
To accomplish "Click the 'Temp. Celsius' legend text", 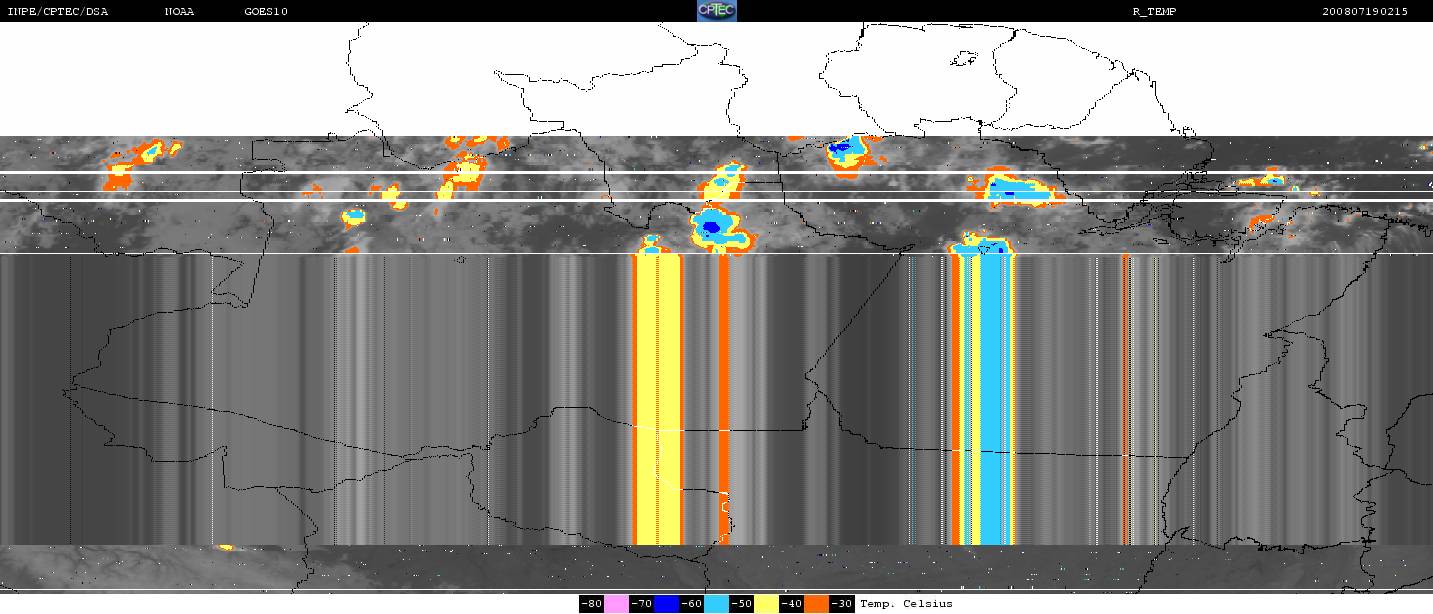I will pos(906,604).
